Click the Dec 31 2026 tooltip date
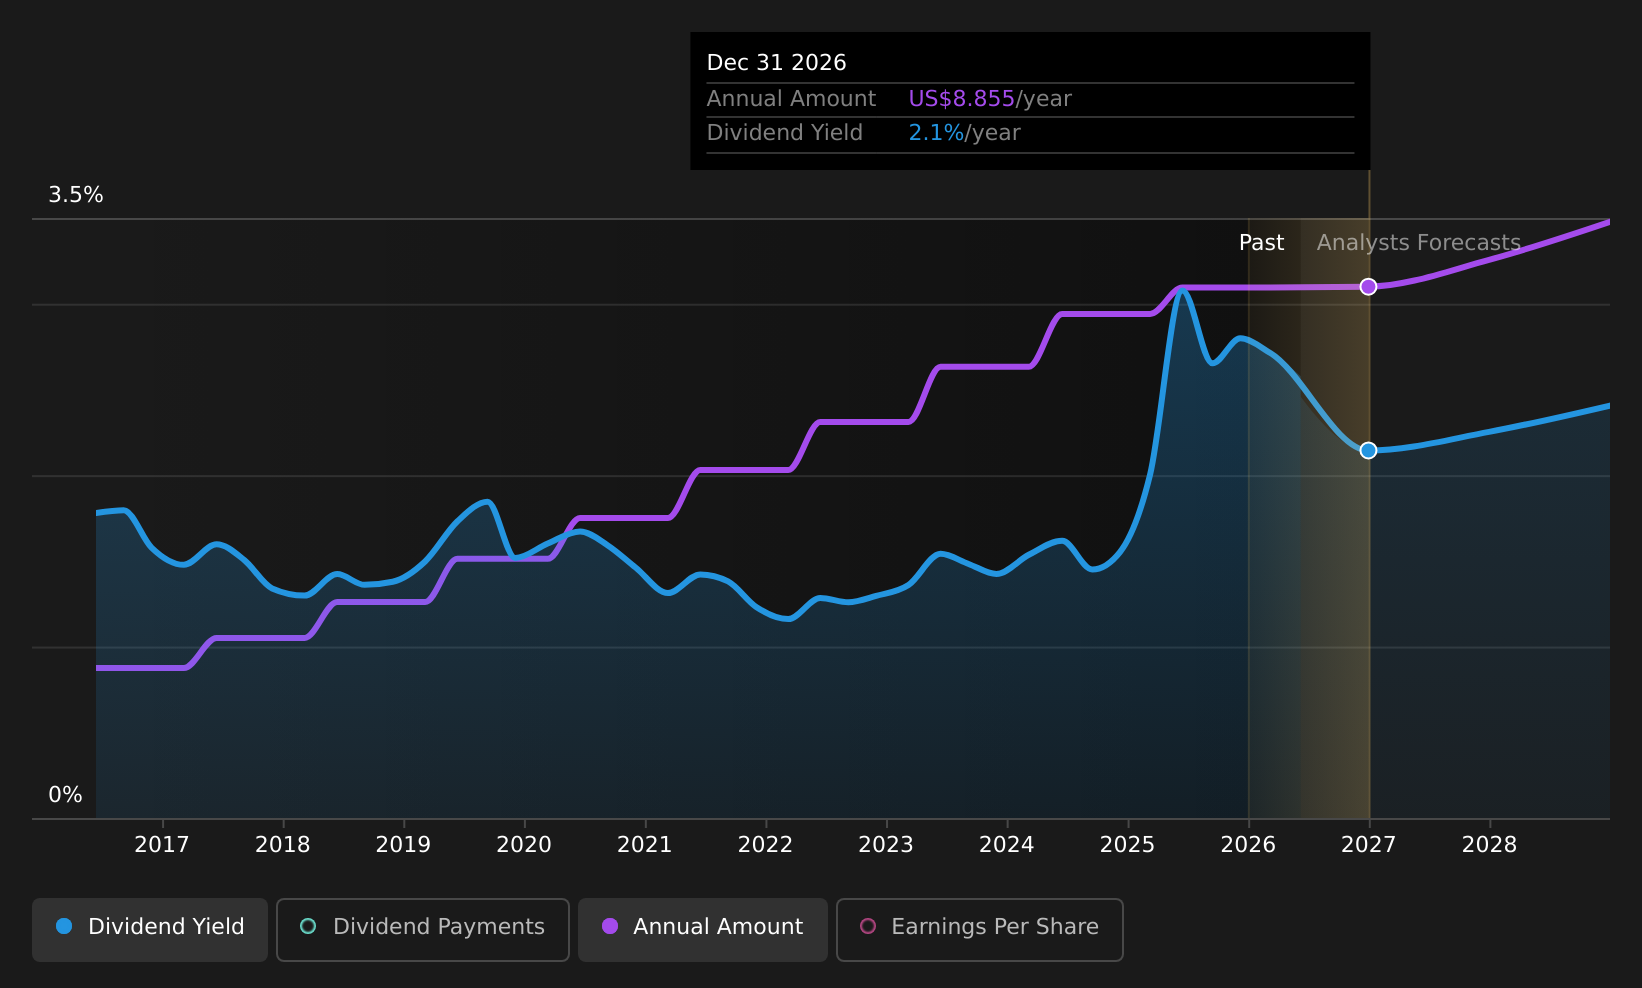This screenshot has width=1642, height=988. coord(777,63)
